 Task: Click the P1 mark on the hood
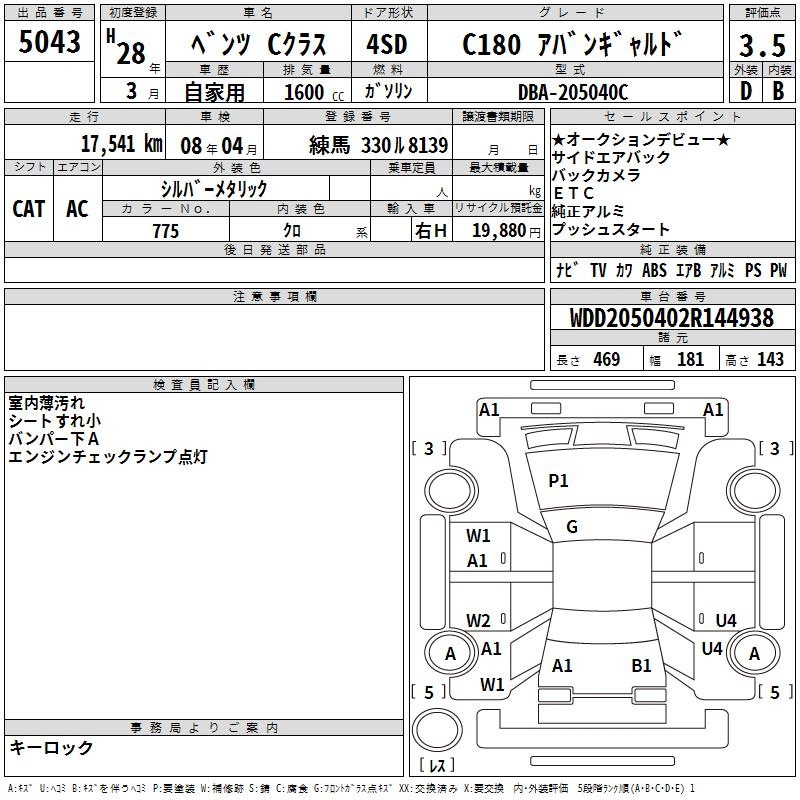(558, 481)
